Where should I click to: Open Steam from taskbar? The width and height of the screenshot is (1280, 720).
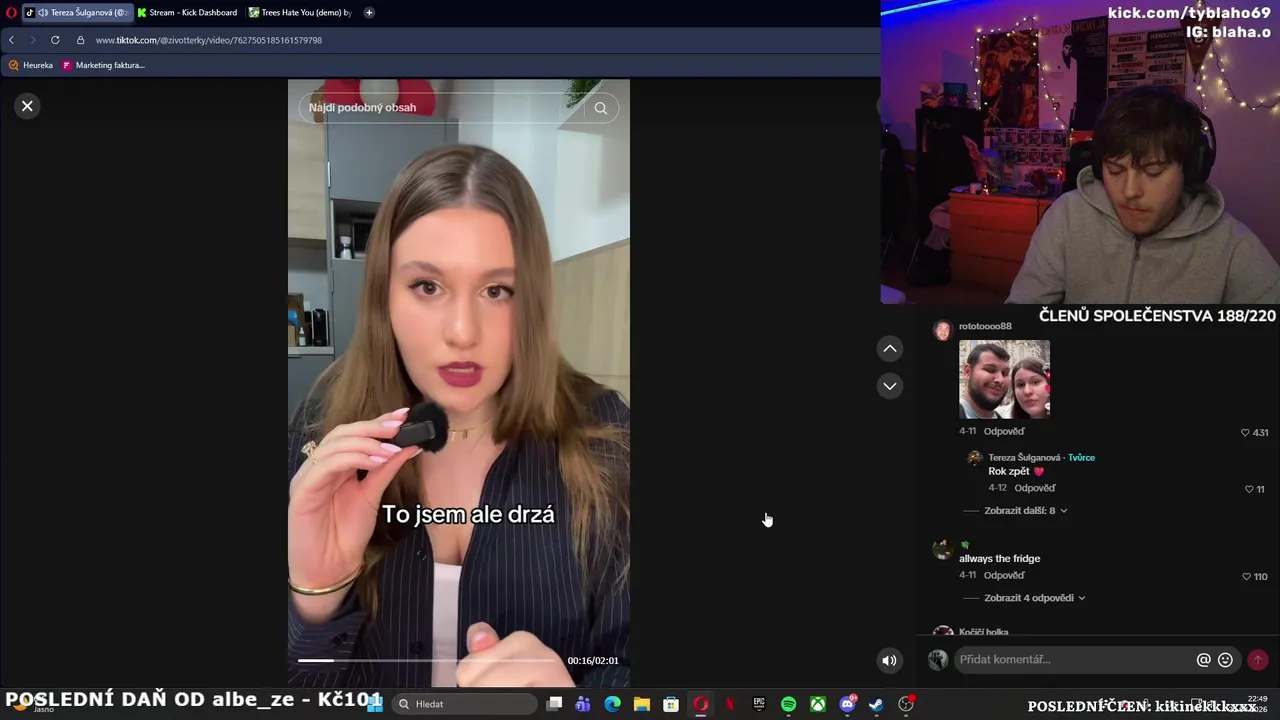(x=877, y=704)
